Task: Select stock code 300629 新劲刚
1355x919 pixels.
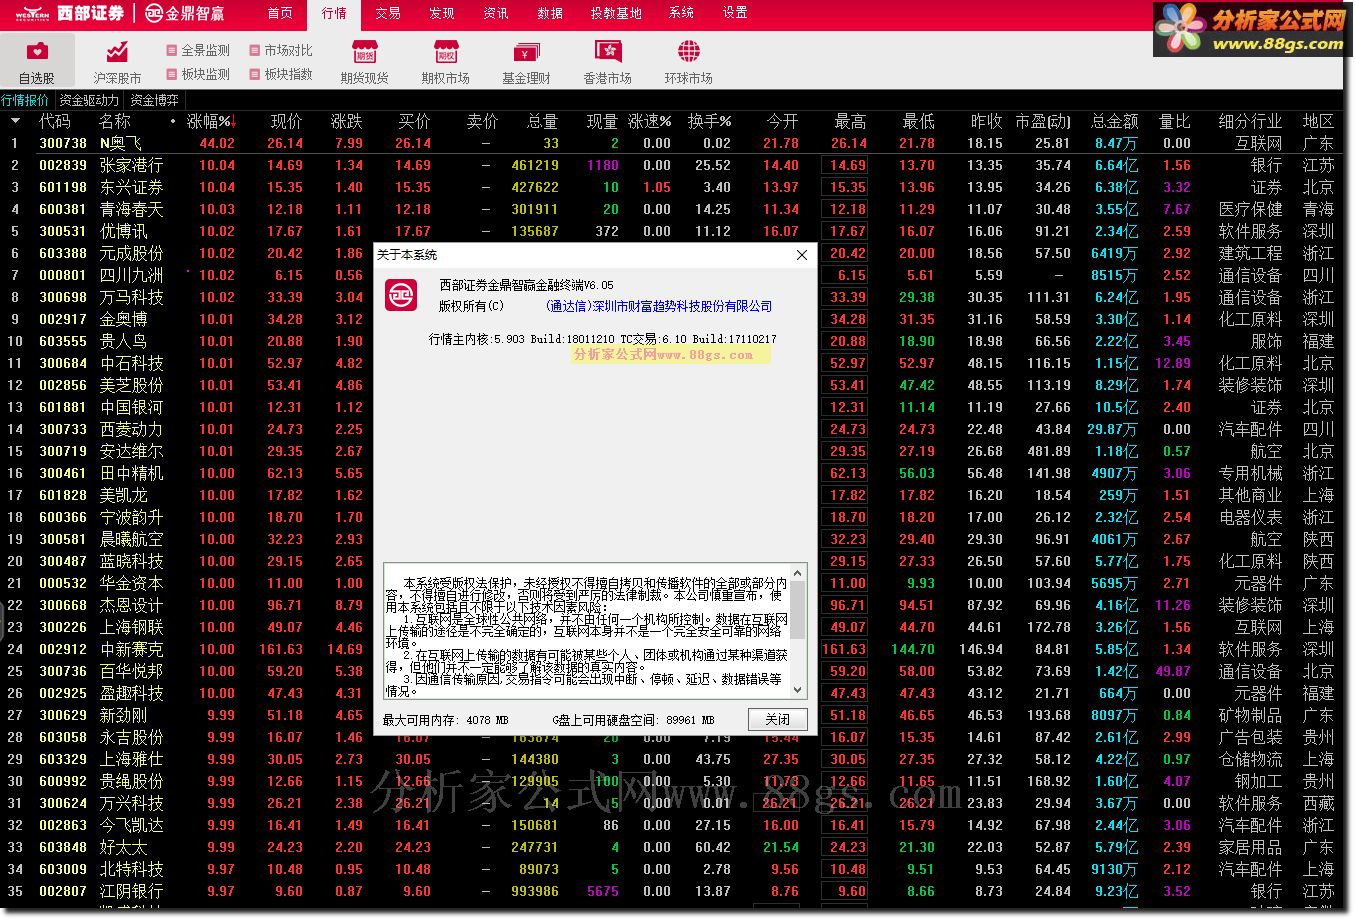Action: [x=63, y=715]
